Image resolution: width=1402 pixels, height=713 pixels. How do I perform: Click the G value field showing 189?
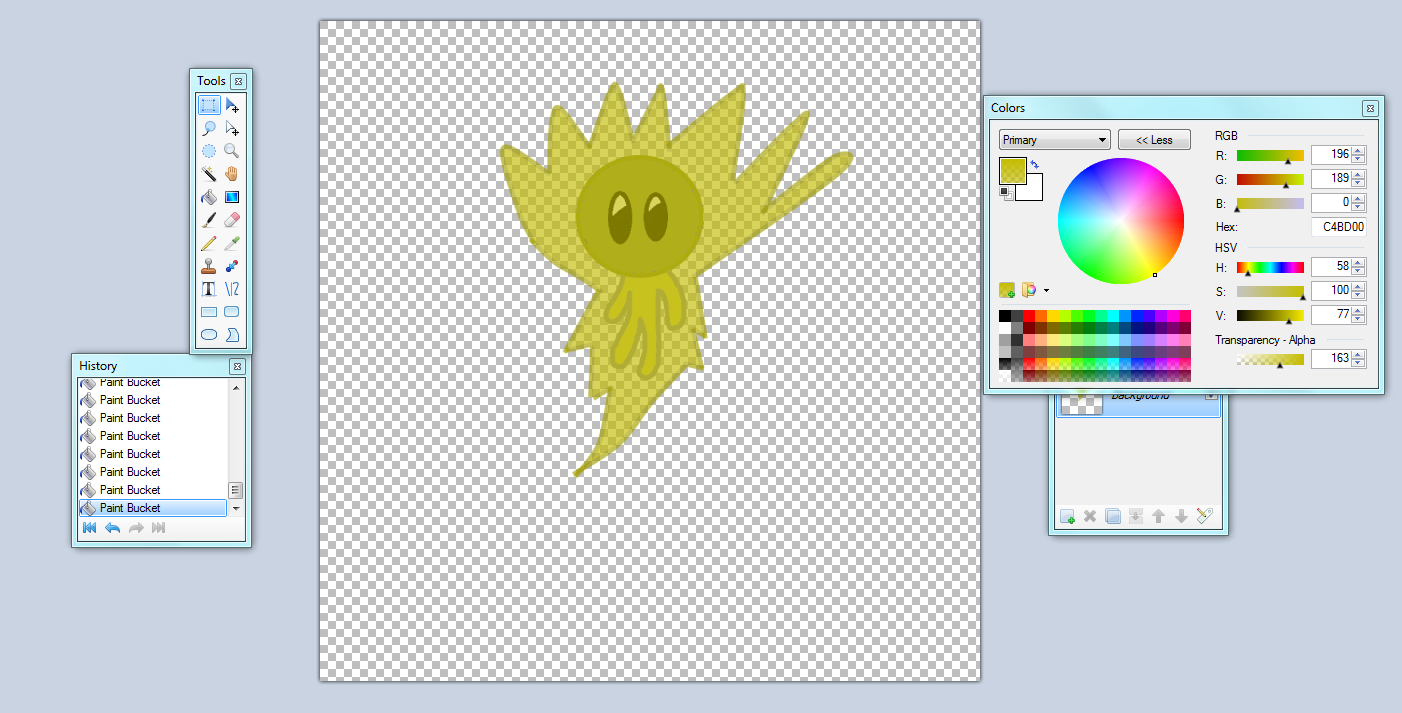[x=1331, y=179]
